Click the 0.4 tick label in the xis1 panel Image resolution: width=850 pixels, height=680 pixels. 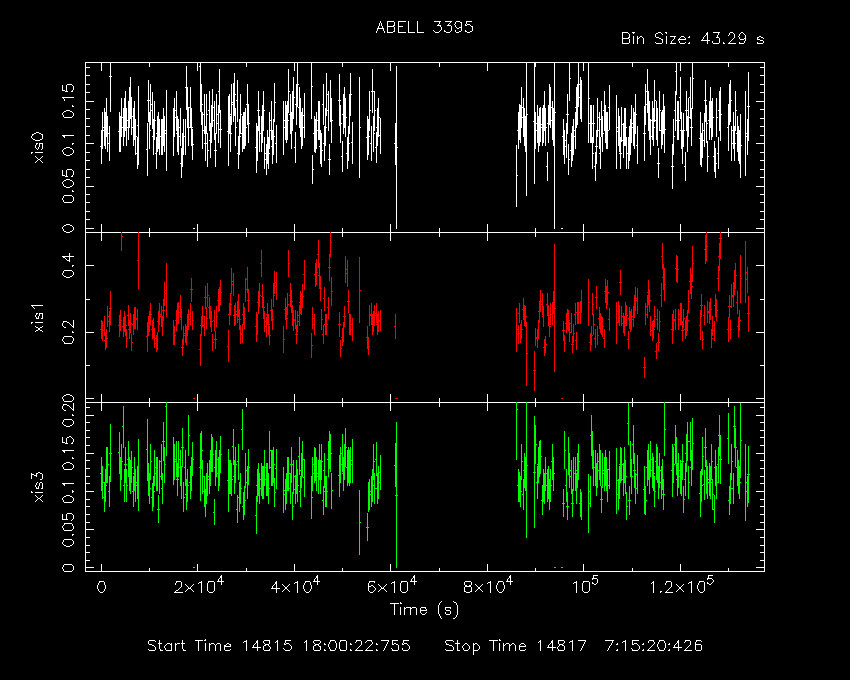pyautogui.click(x=68, y=265)
